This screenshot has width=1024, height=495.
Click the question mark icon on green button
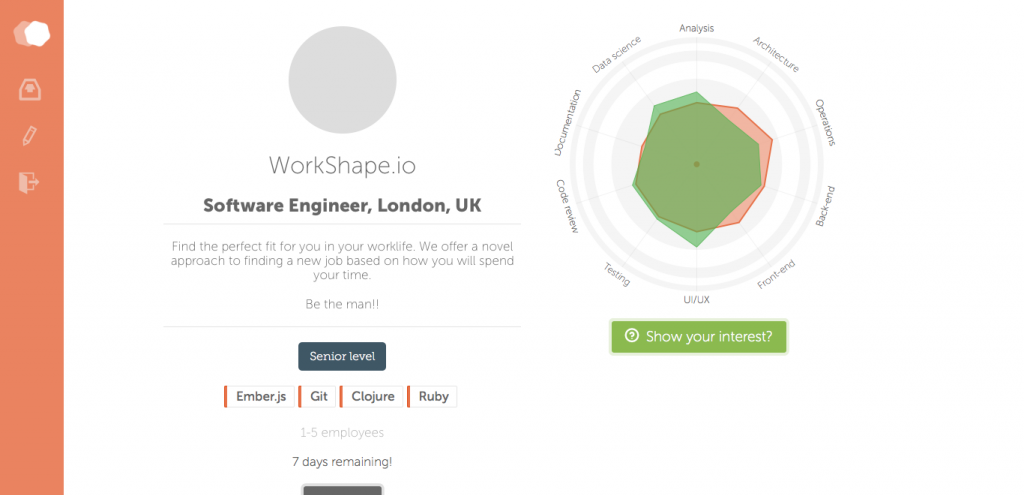point(631,336)
